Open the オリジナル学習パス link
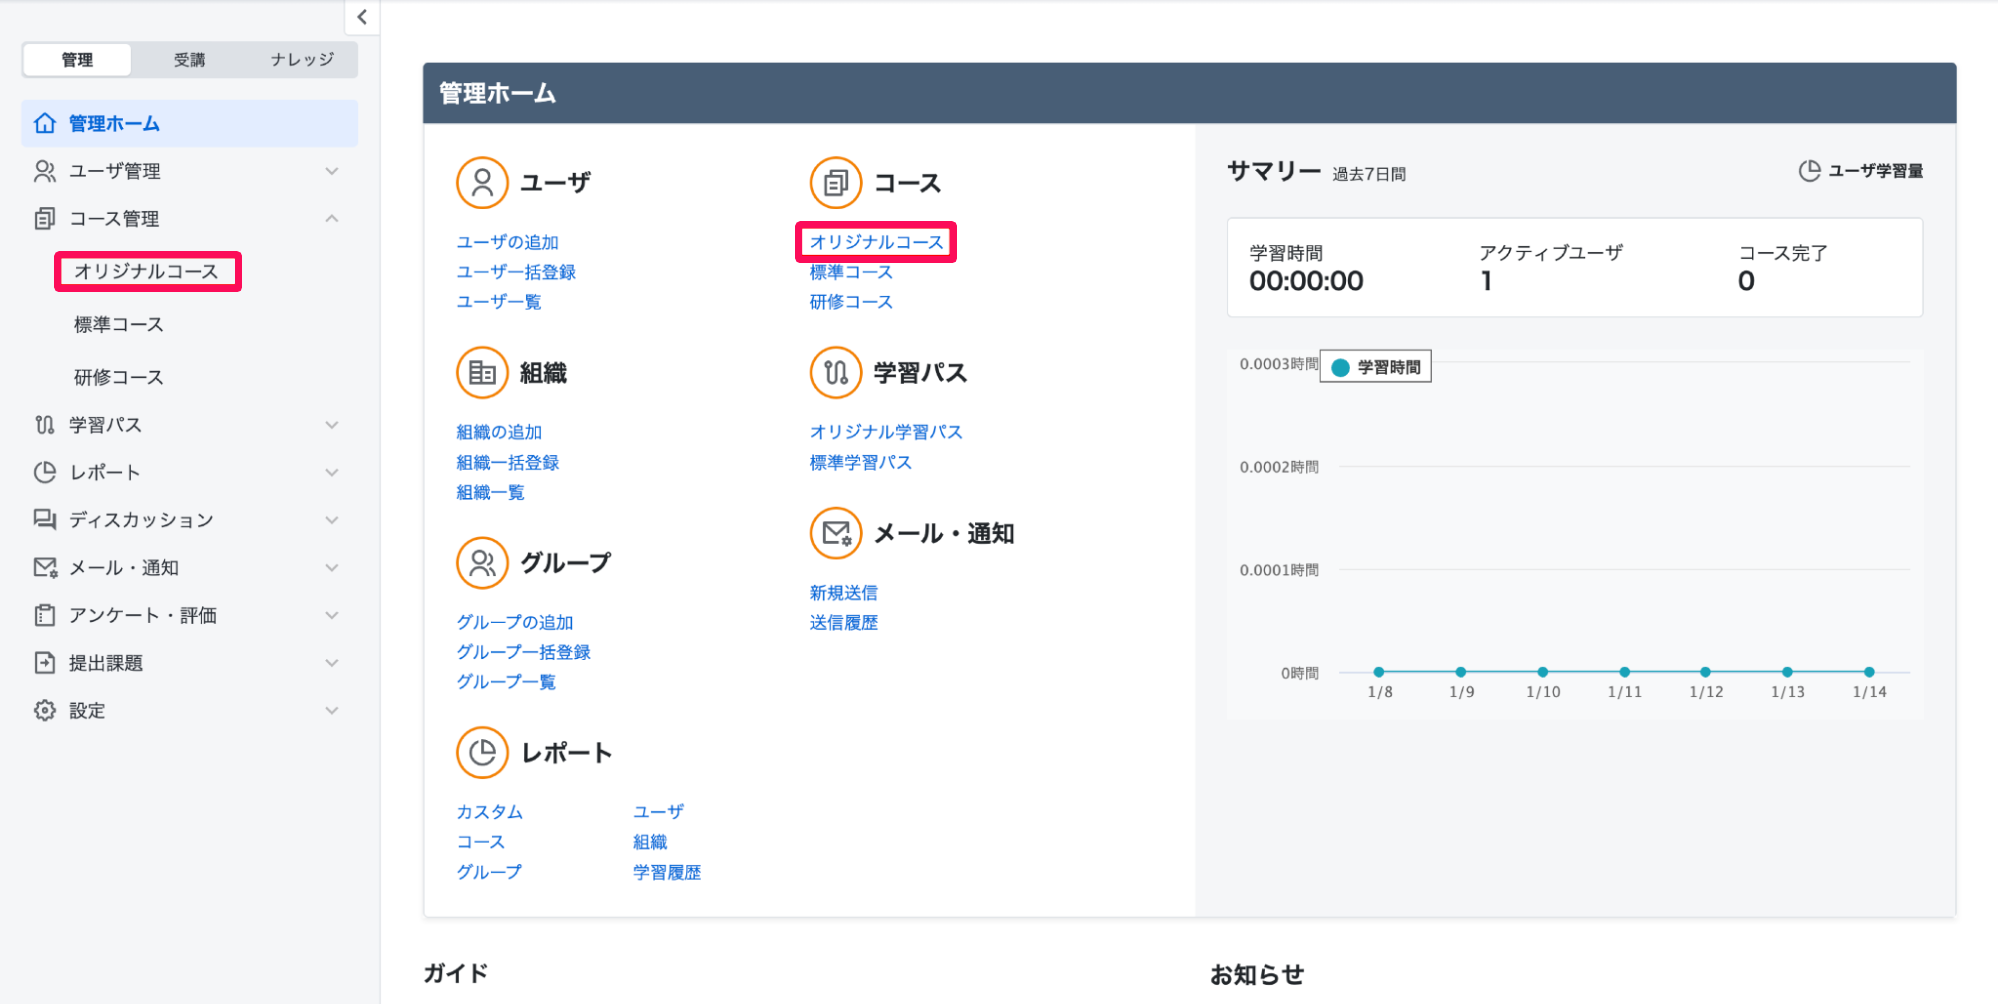The height and width of the screenshot is (1004, 1998). (886, 432)
